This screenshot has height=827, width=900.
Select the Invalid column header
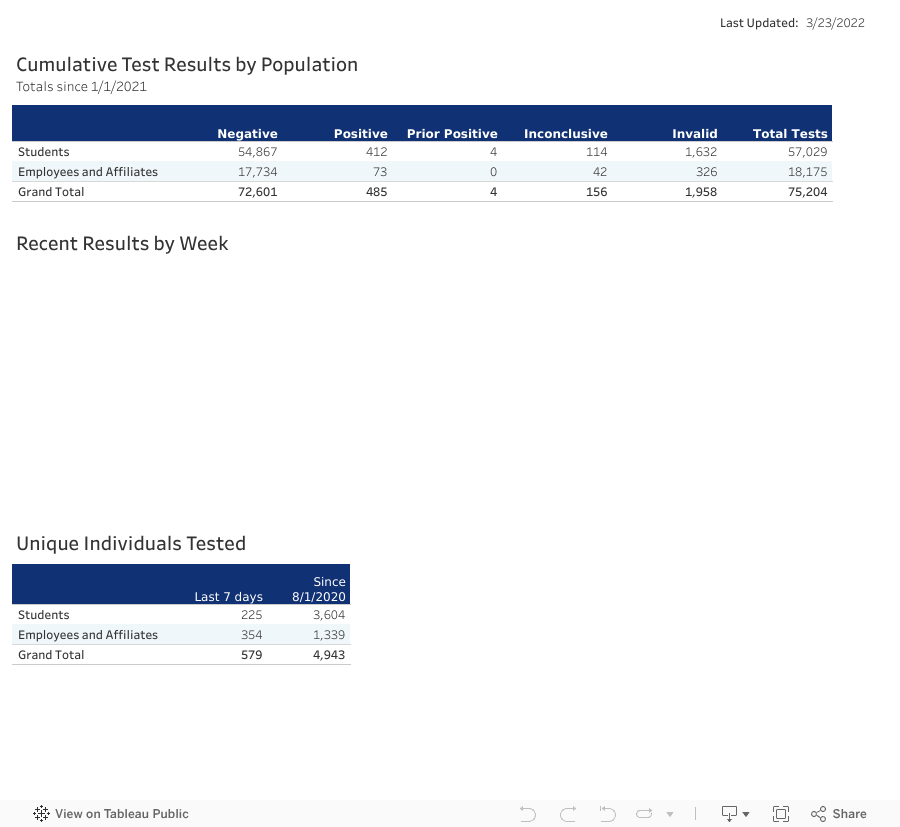694,134
